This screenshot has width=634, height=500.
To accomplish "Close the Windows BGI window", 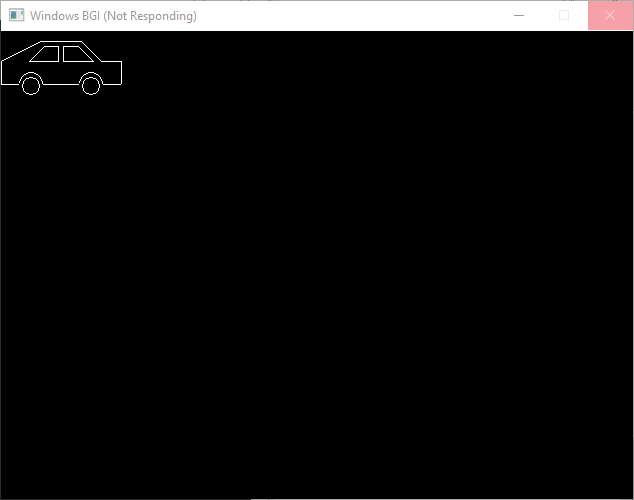I will click(610, 15).
